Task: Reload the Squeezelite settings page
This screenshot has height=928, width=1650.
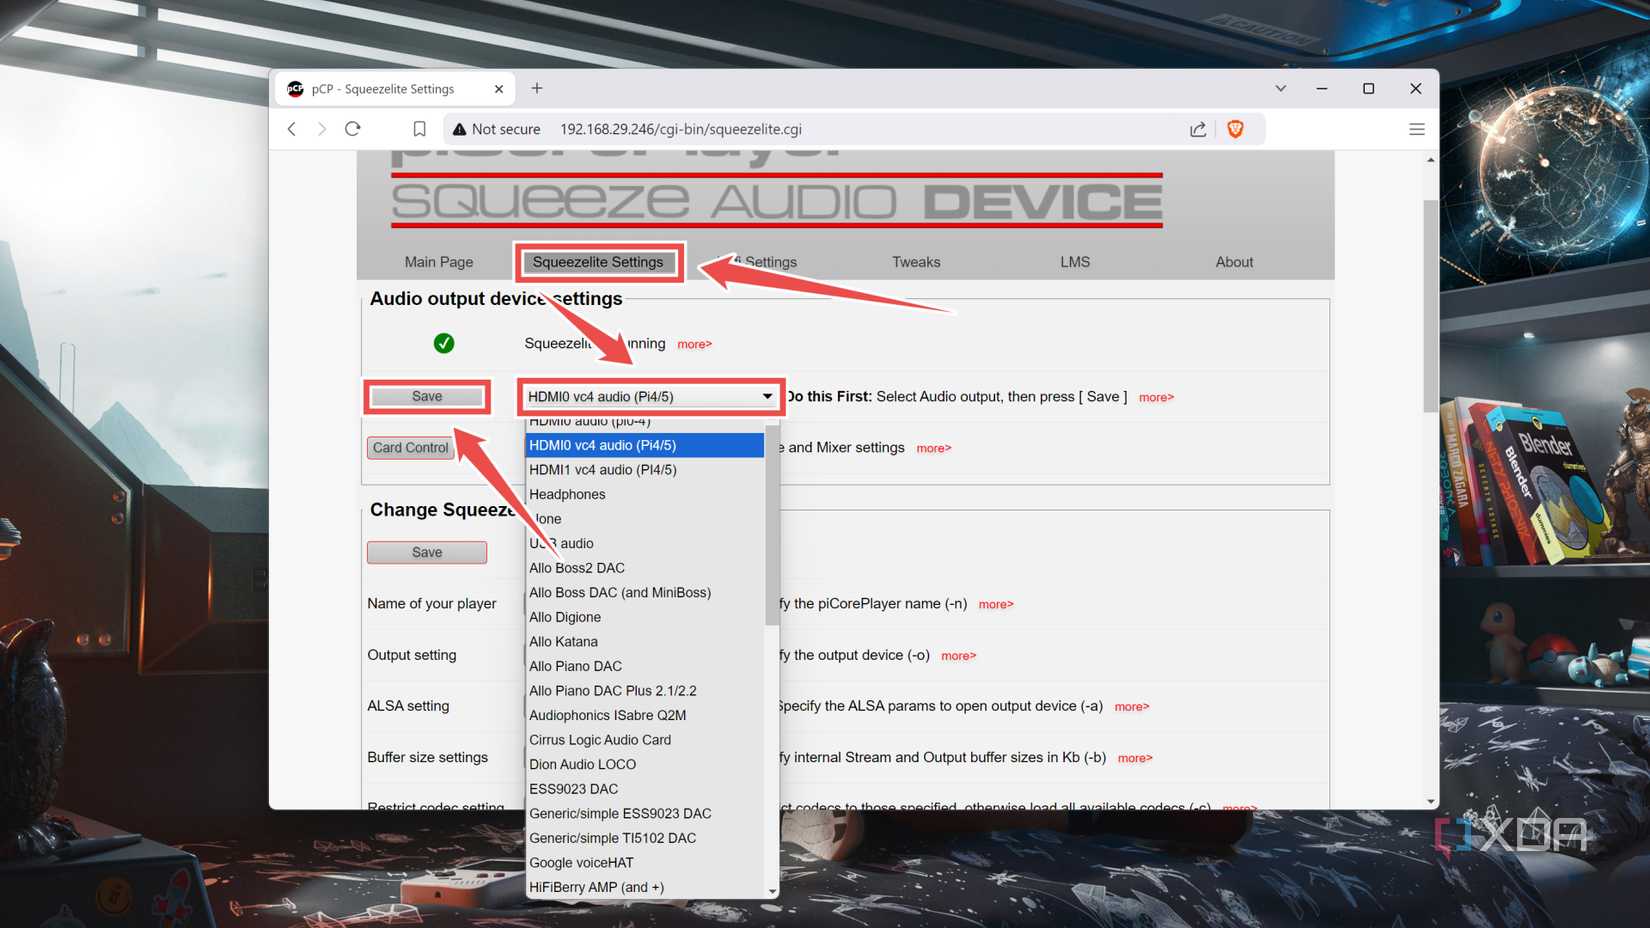Action: click(352, 128)
